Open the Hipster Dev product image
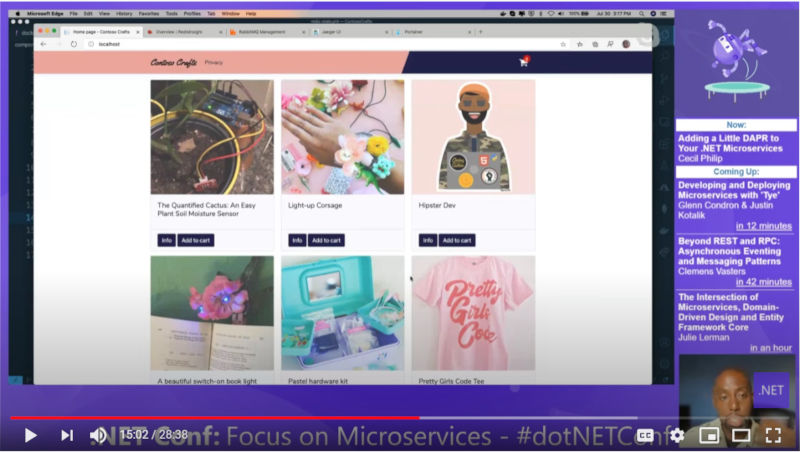This screenshot has width=800, height=452. tap(473, 137)
